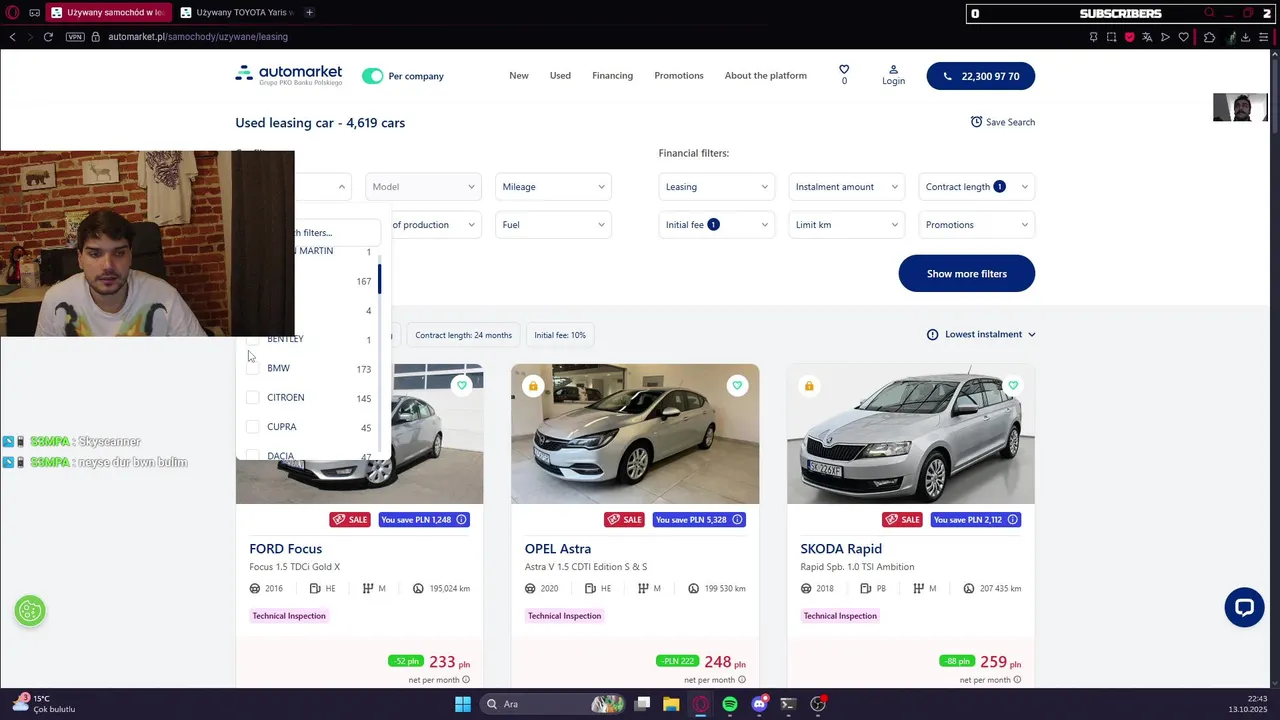Image resolution: width=1280 pixels, height=720 pixels.
Task: Call the 22,300 97 70 phone button
Action: (981, 76)
